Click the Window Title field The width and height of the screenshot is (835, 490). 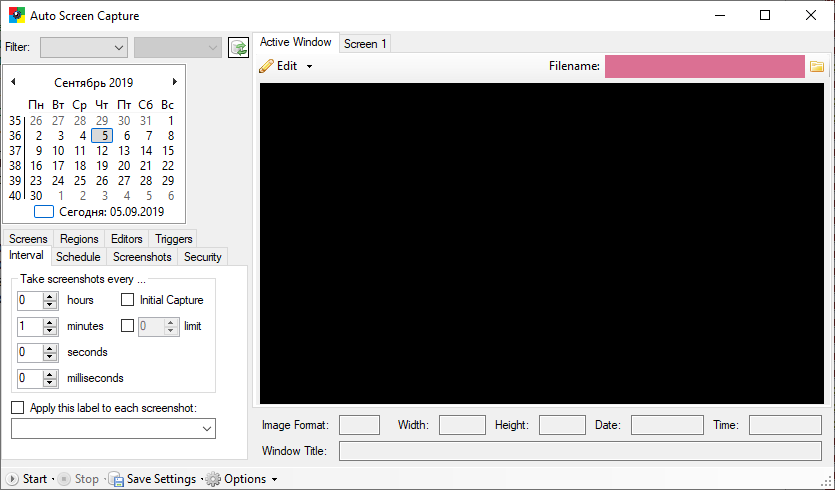[580, 451]
